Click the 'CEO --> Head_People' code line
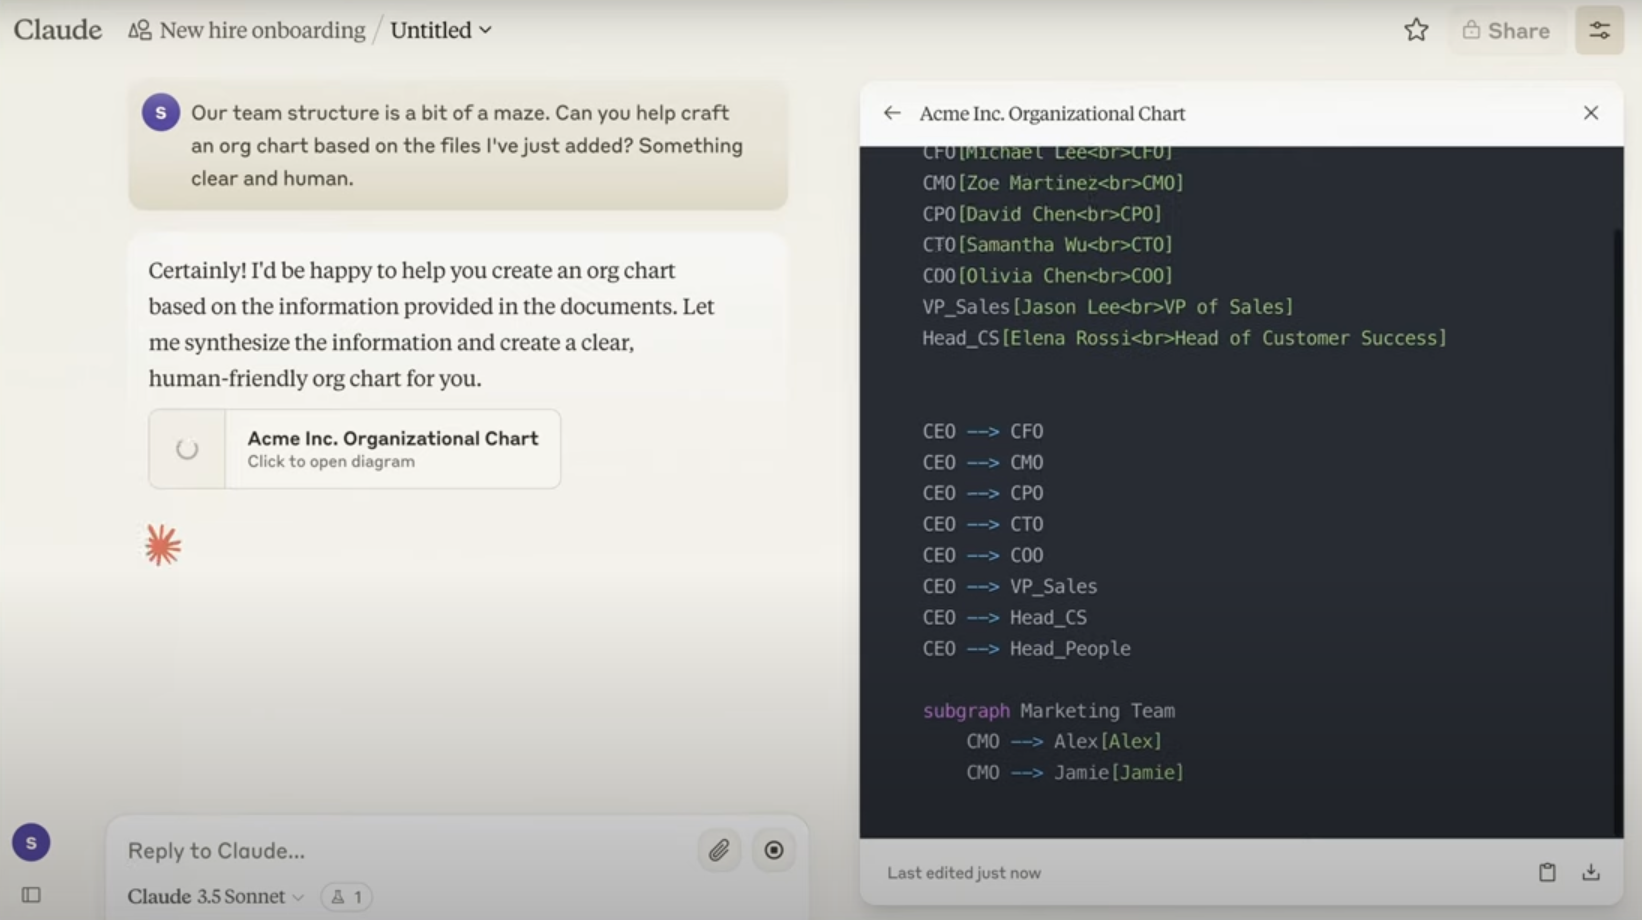 (1027, 649)
